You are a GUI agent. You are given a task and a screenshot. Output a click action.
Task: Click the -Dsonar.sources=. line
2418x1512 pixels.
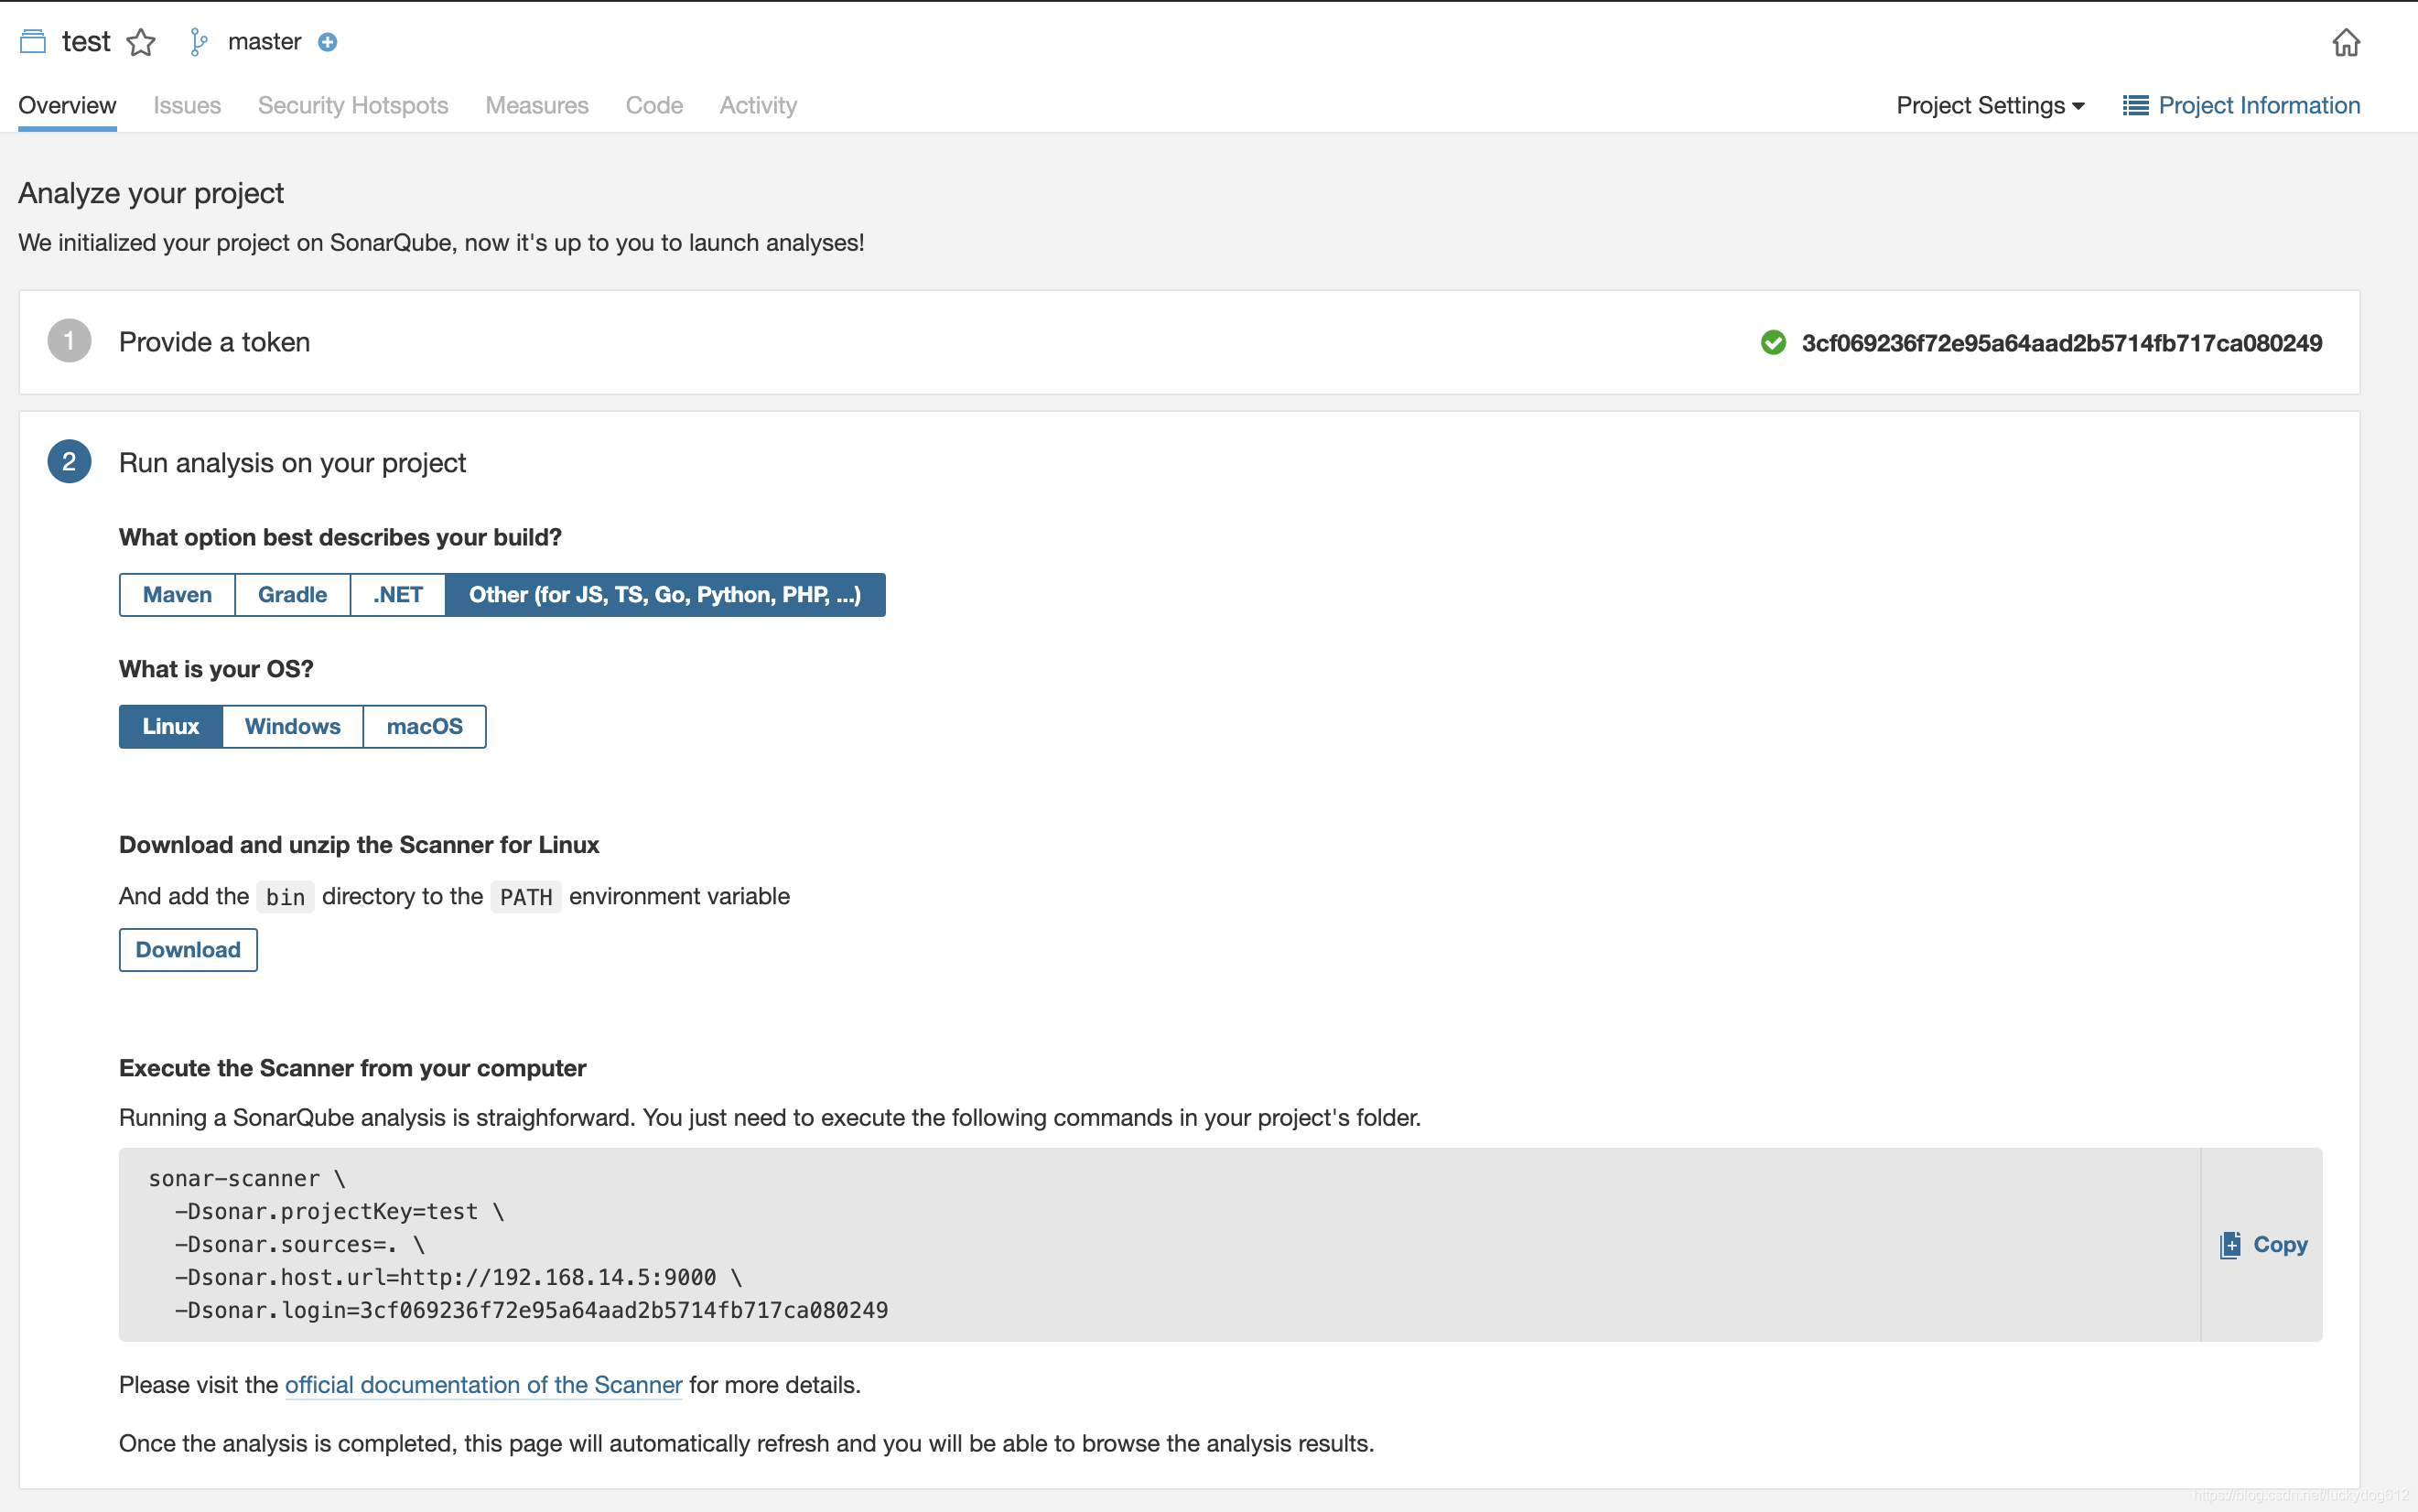[x=300, y=1244]
